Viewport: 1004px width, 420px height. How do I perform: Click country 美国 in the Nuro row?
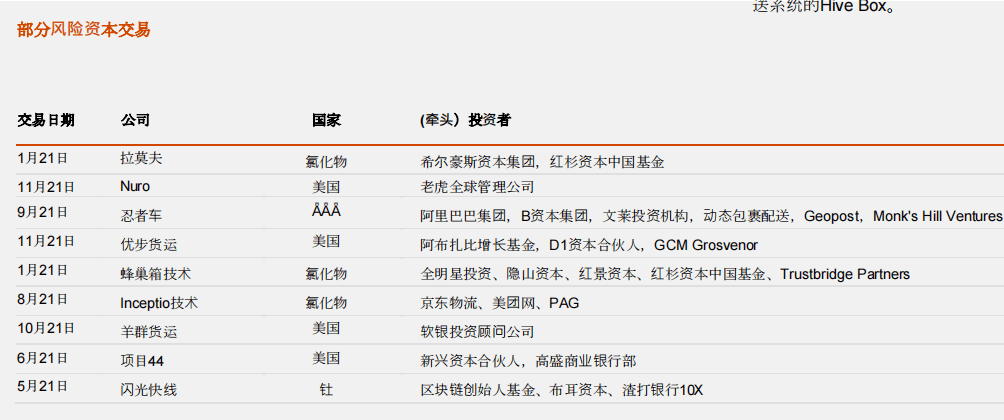(326, 187)
